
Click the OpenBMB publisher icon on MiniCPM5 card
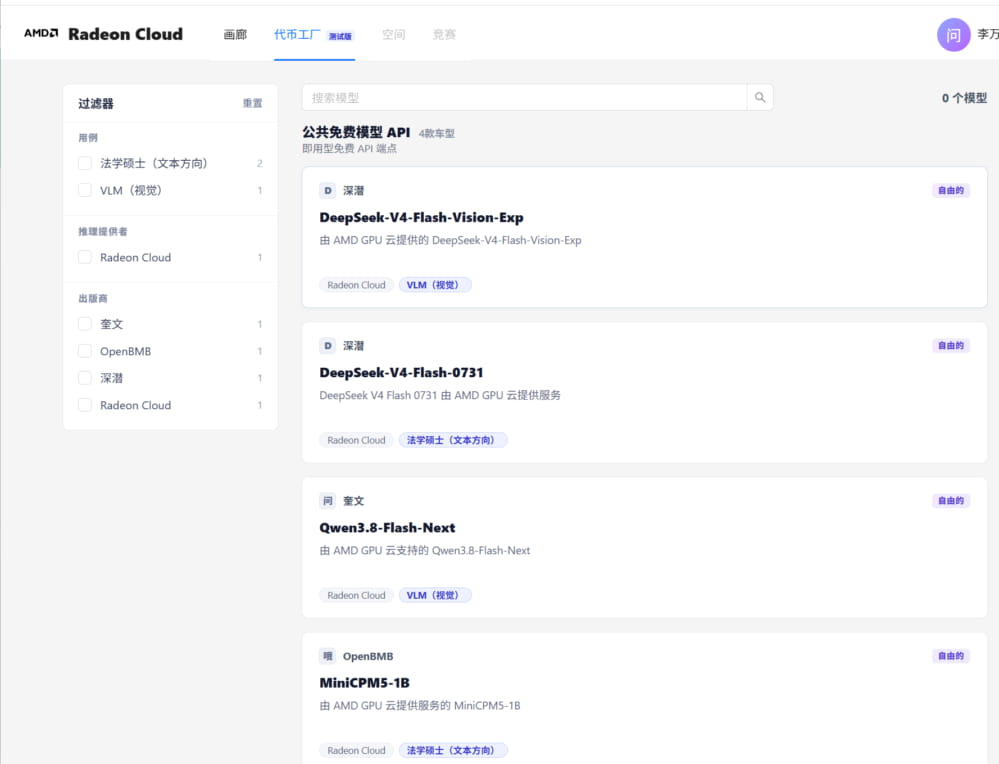[x=327, y=656]
